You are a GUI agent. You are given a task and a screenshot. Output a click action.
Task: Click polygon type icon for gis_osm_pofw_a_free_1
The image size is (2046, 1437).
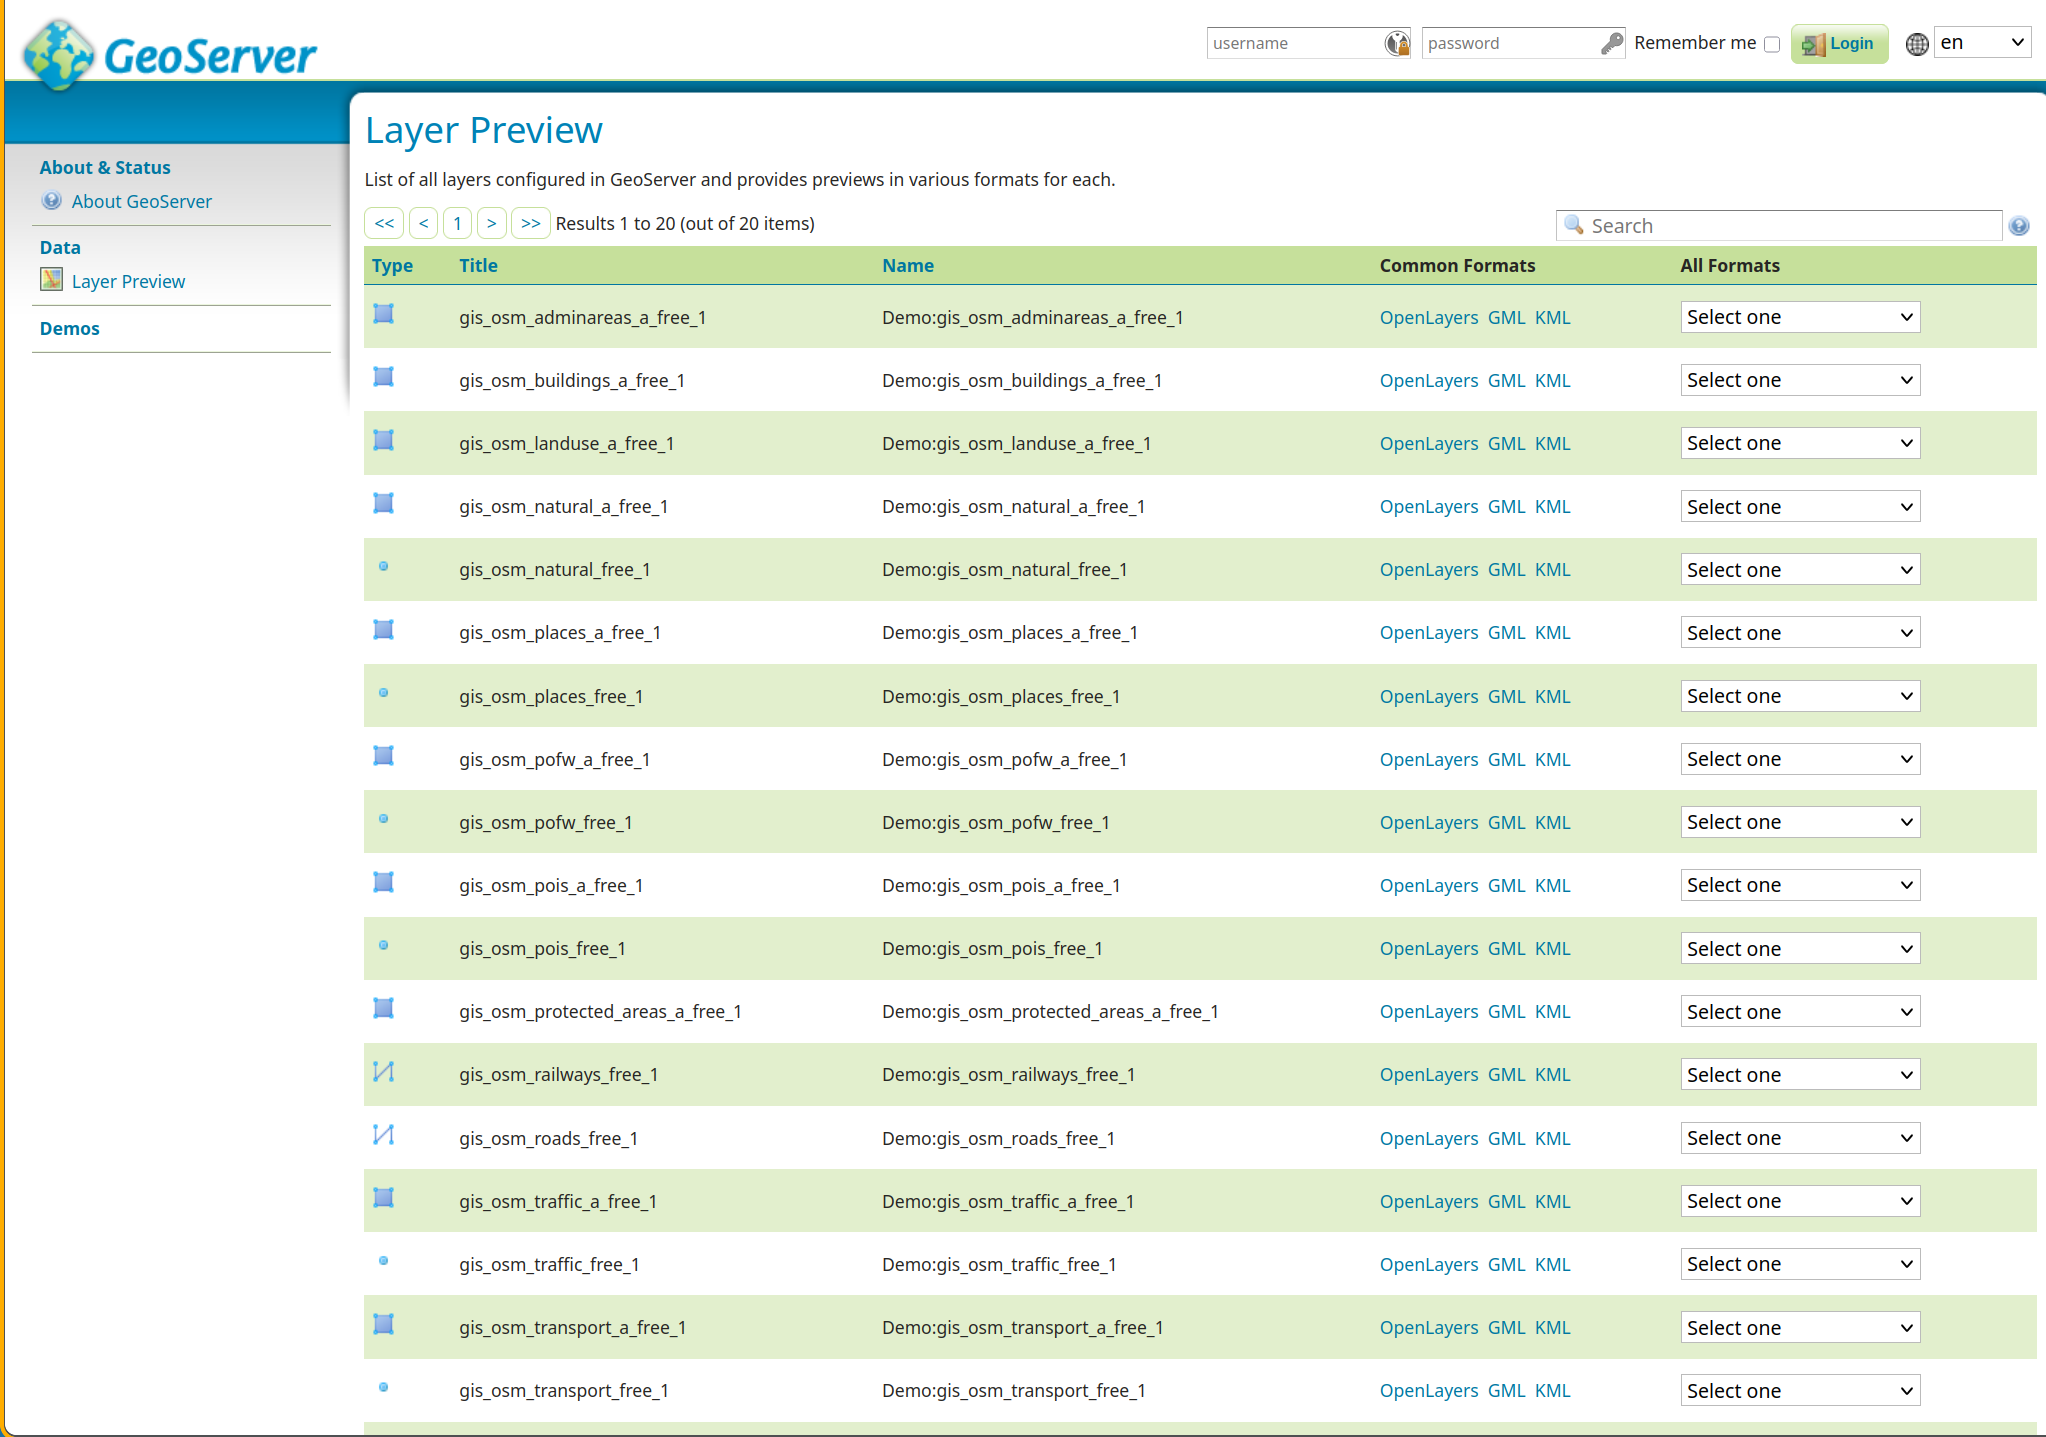[x=384, y=756]
